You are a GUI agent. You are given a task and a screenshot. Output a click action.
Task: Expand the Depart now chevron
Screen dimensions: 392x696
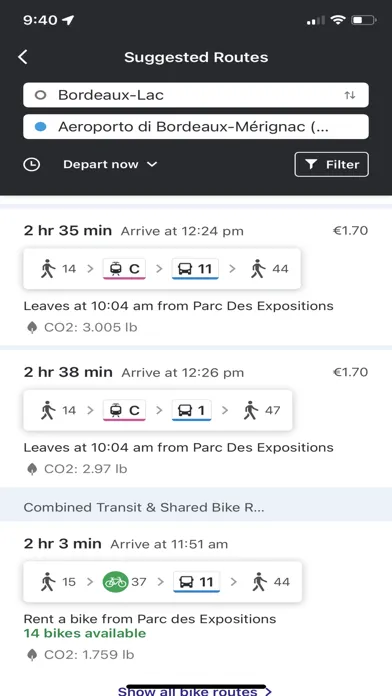152,165
